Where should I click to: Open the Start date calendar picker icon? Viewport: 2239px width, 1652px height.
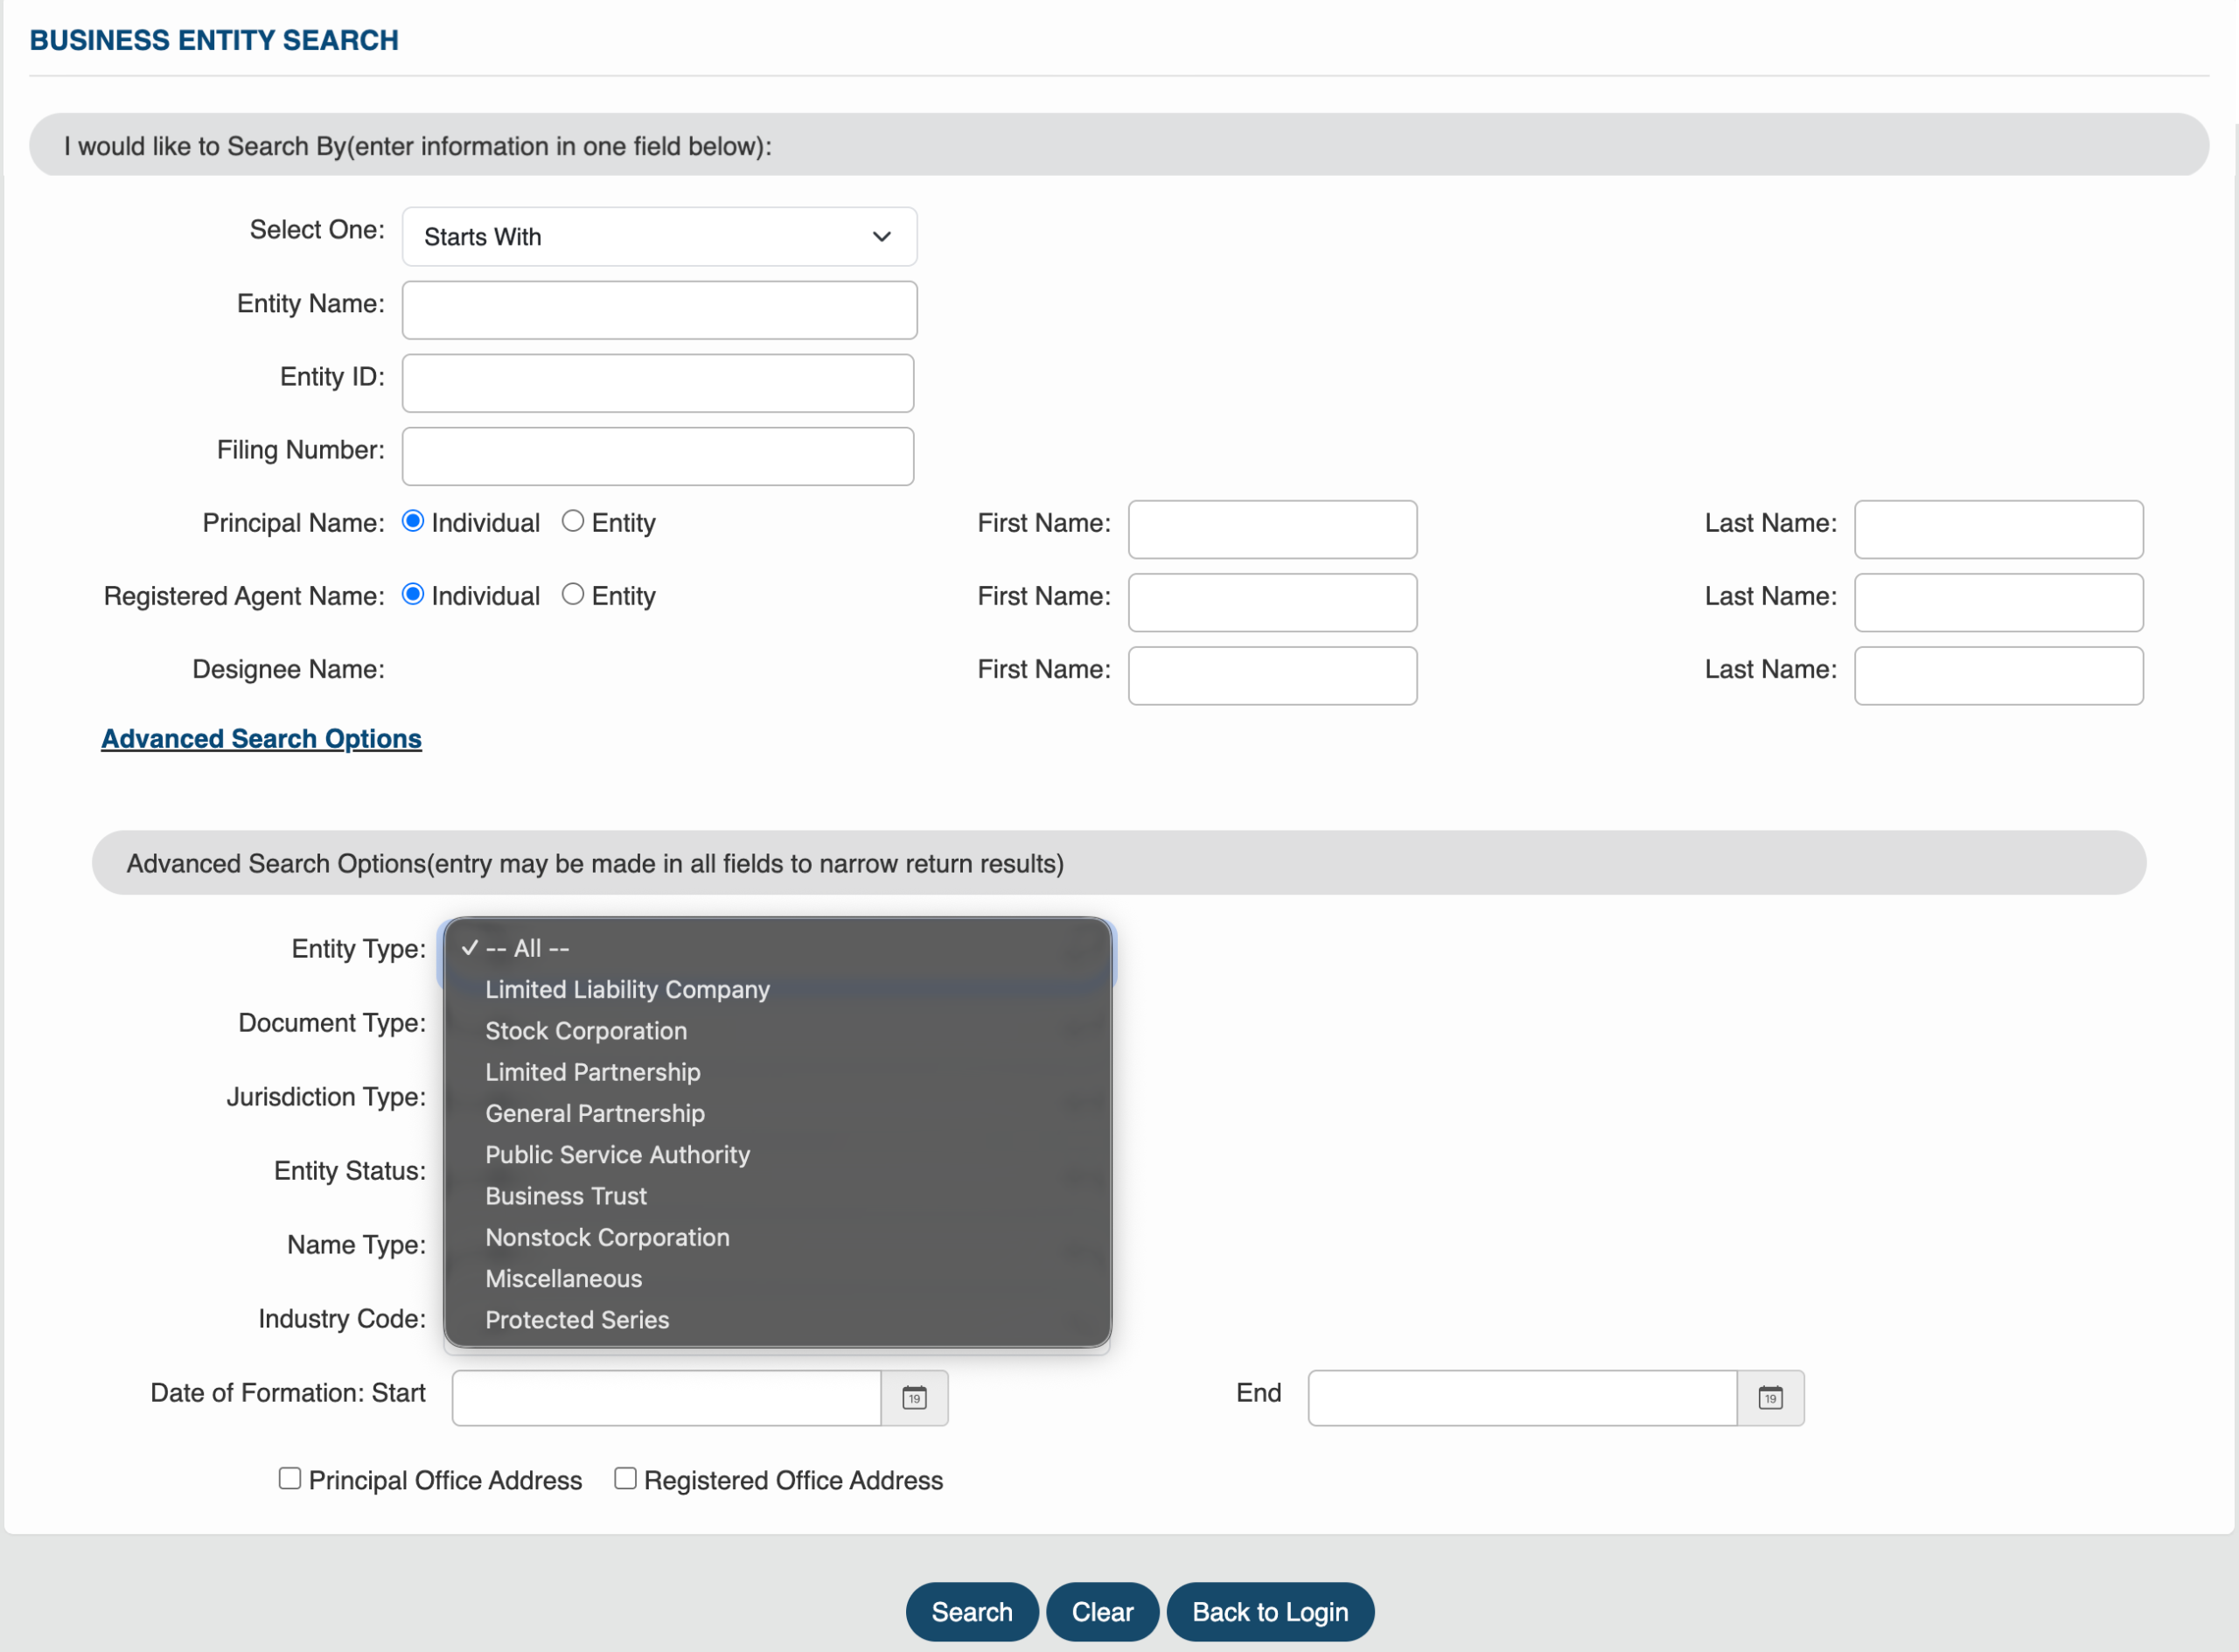[x=914, y=1398]
